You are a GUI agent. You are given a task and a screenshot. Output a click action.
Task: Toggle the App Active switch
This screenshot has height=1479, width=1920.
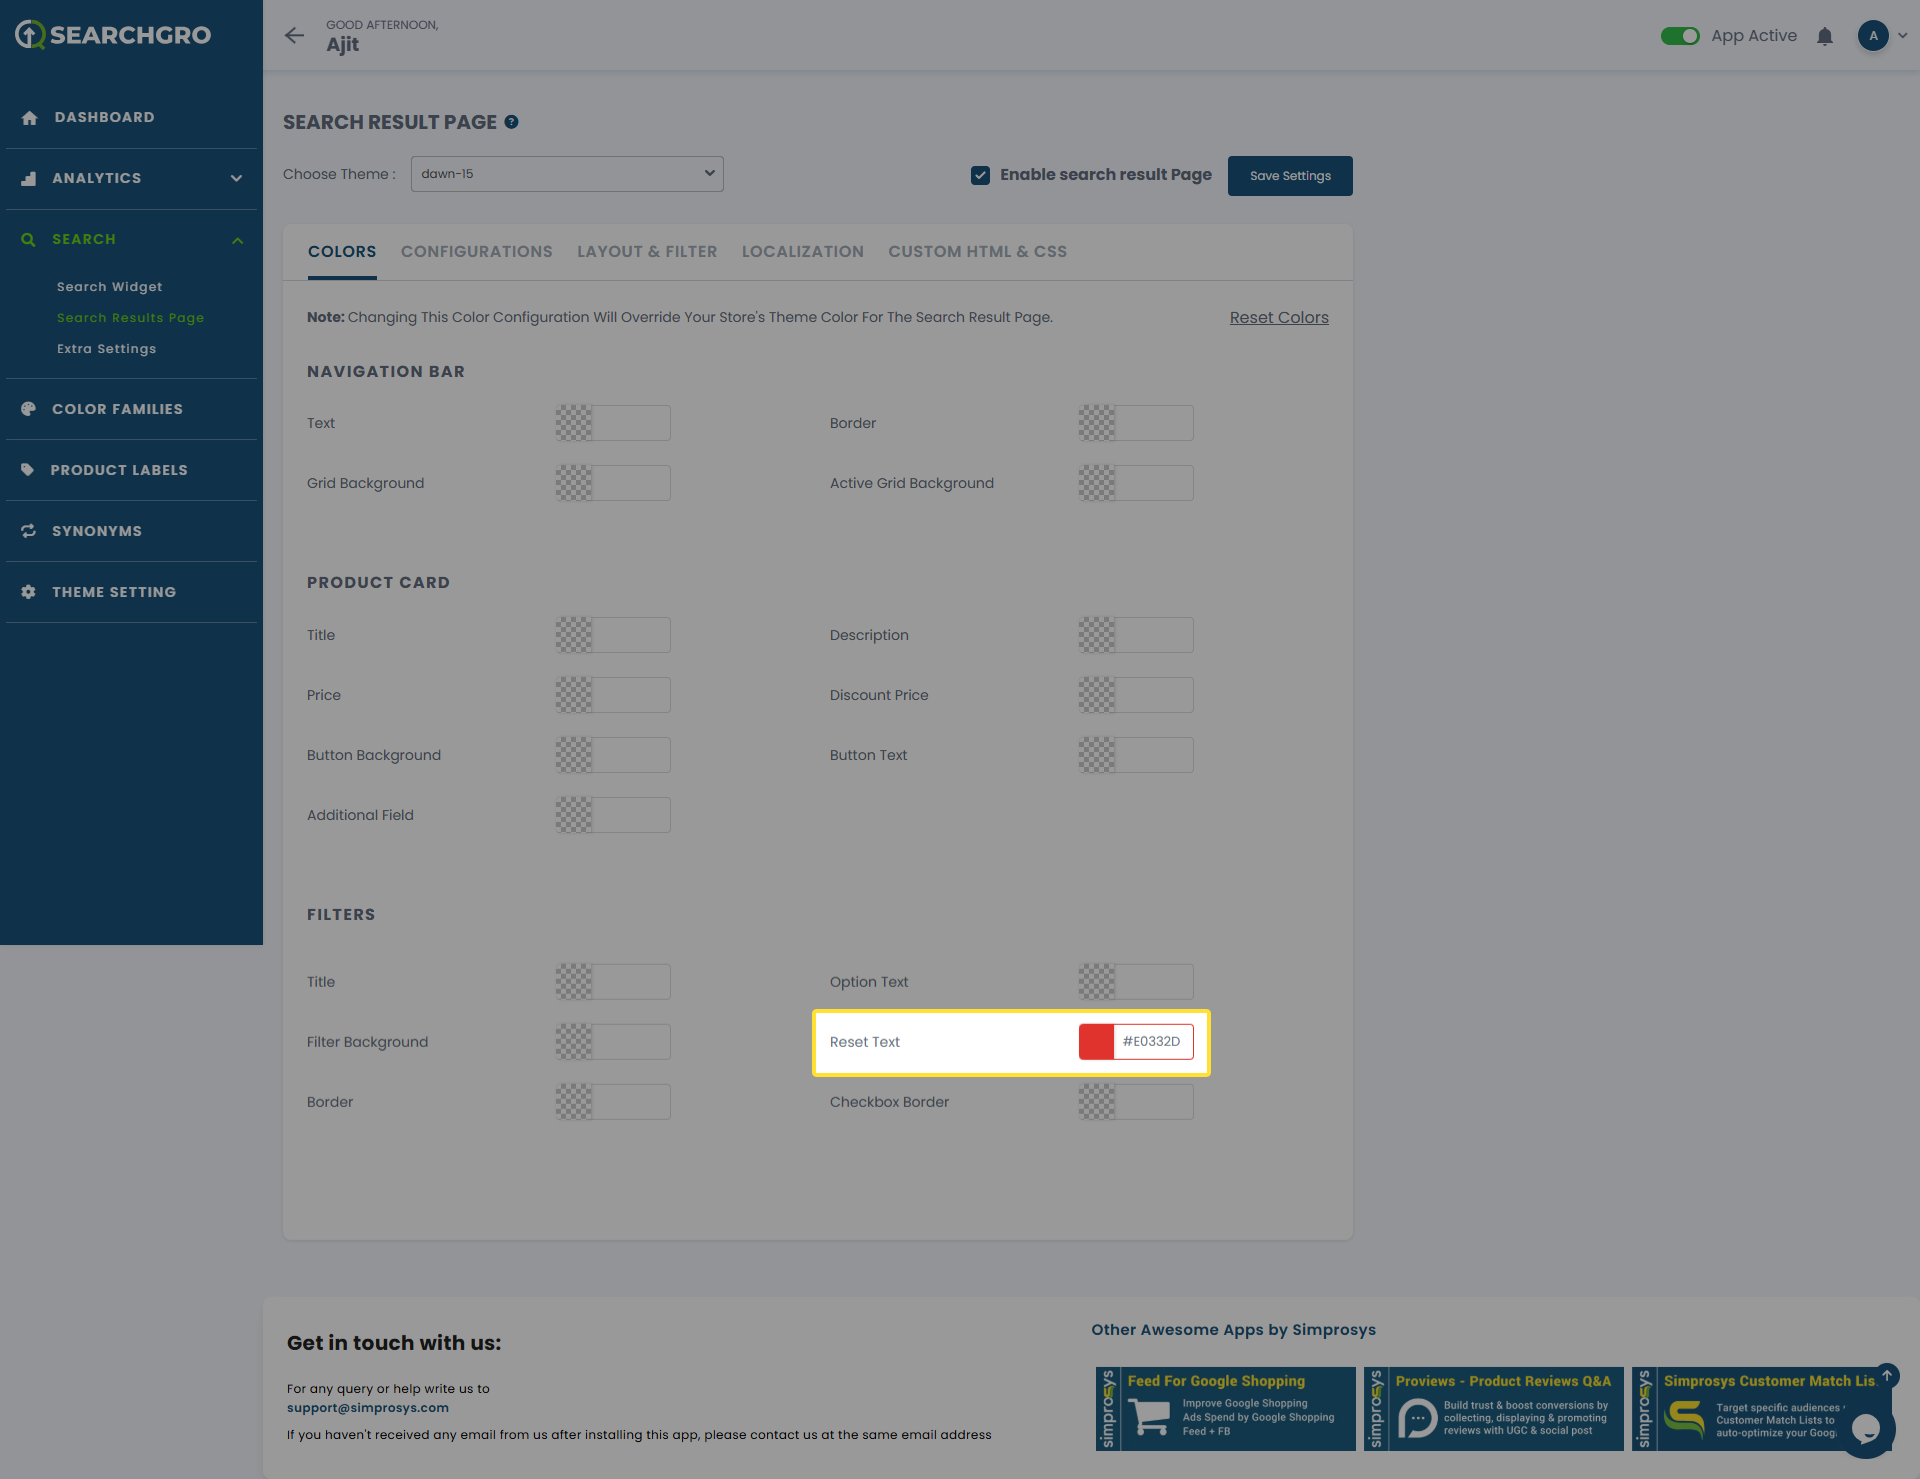pyautogui.click(x=1680, y=36)
